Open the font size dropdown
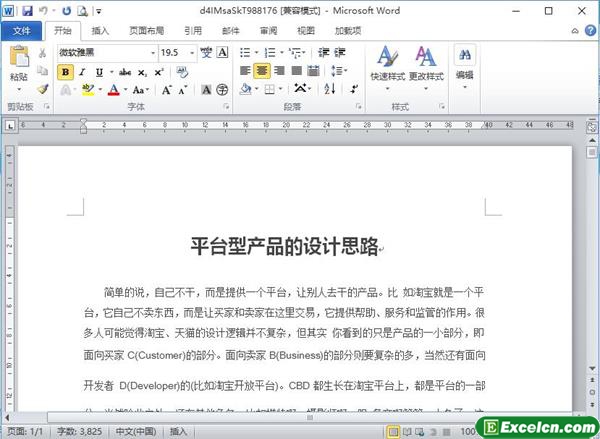This screenshot has width=600, height=439. pyautogui.click(x=192, y=53)
